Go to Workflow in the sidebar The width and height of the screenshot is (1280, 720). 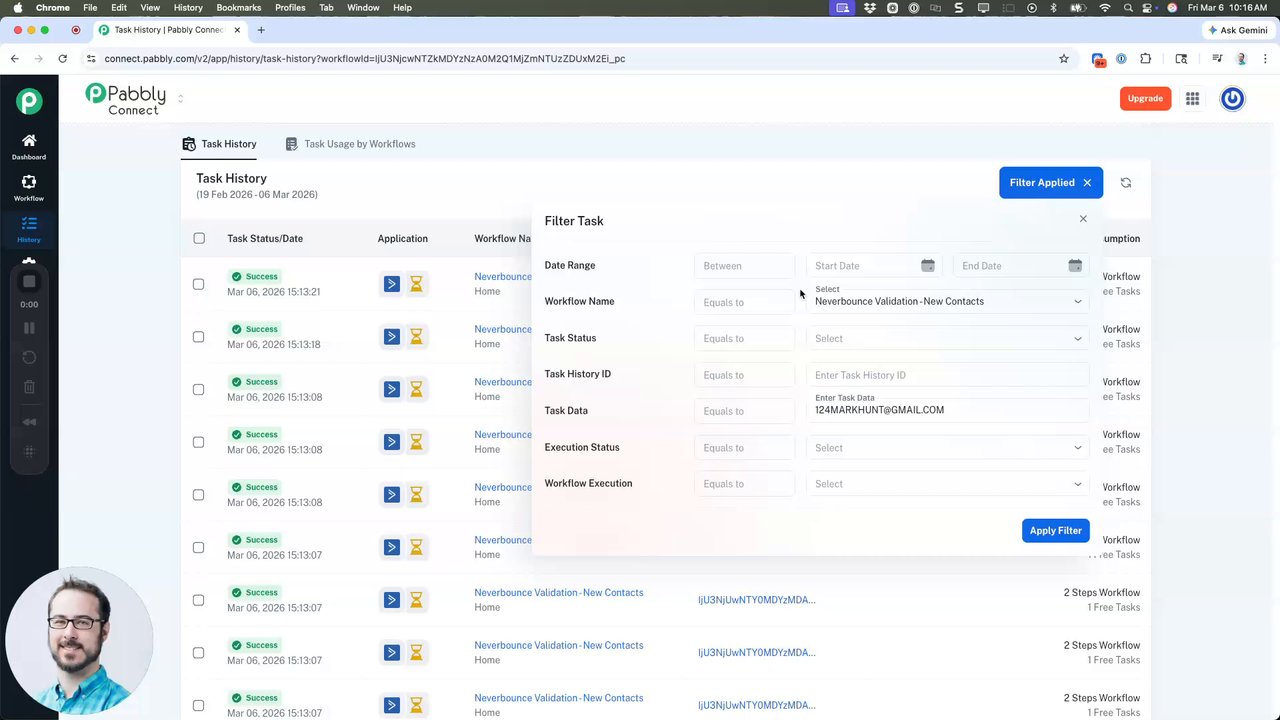[29, 188]
